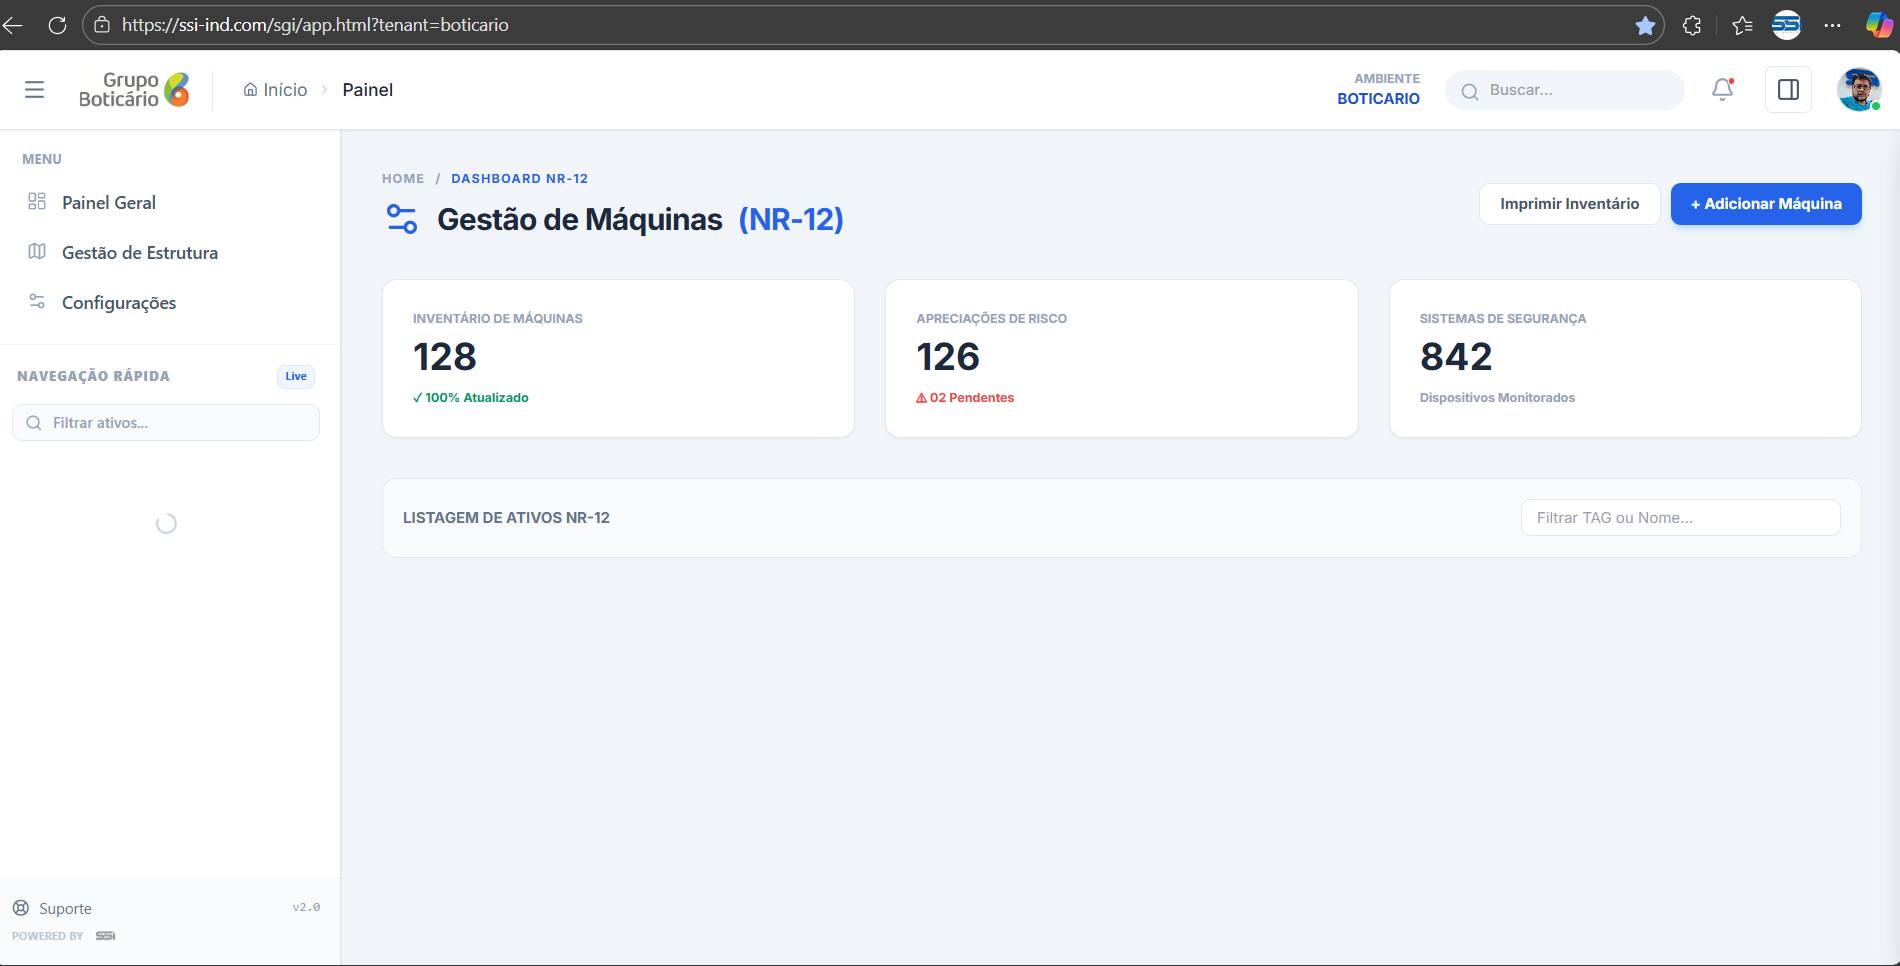Open the Sistemas de Segurança card

coord(1625,358)
